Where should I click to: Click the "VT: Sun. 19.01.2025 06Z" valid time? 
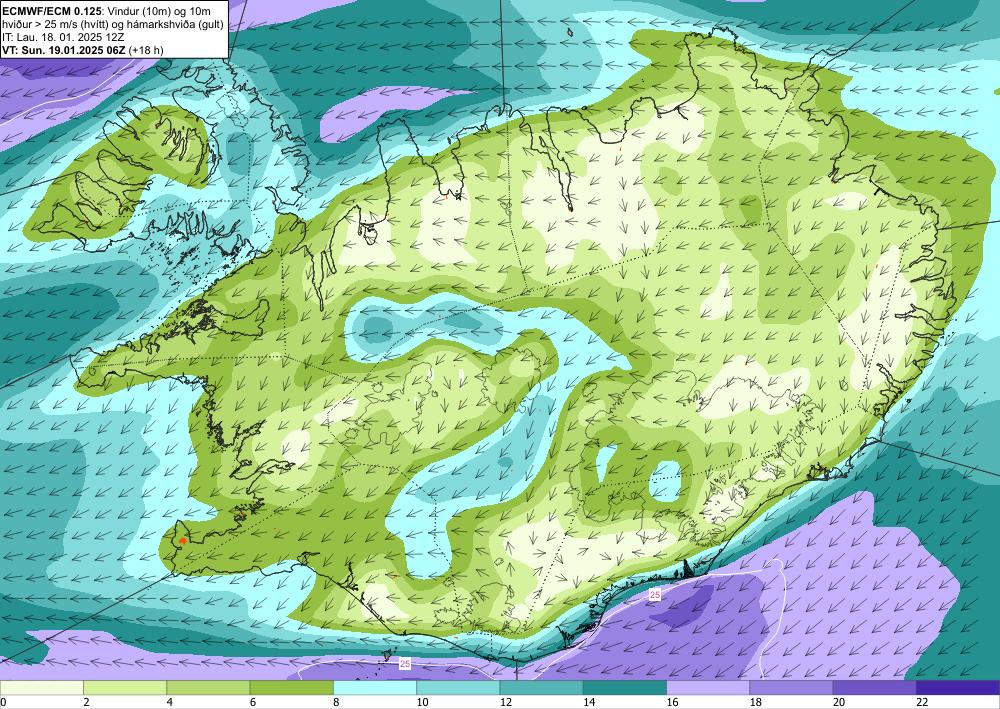(64, 50)
